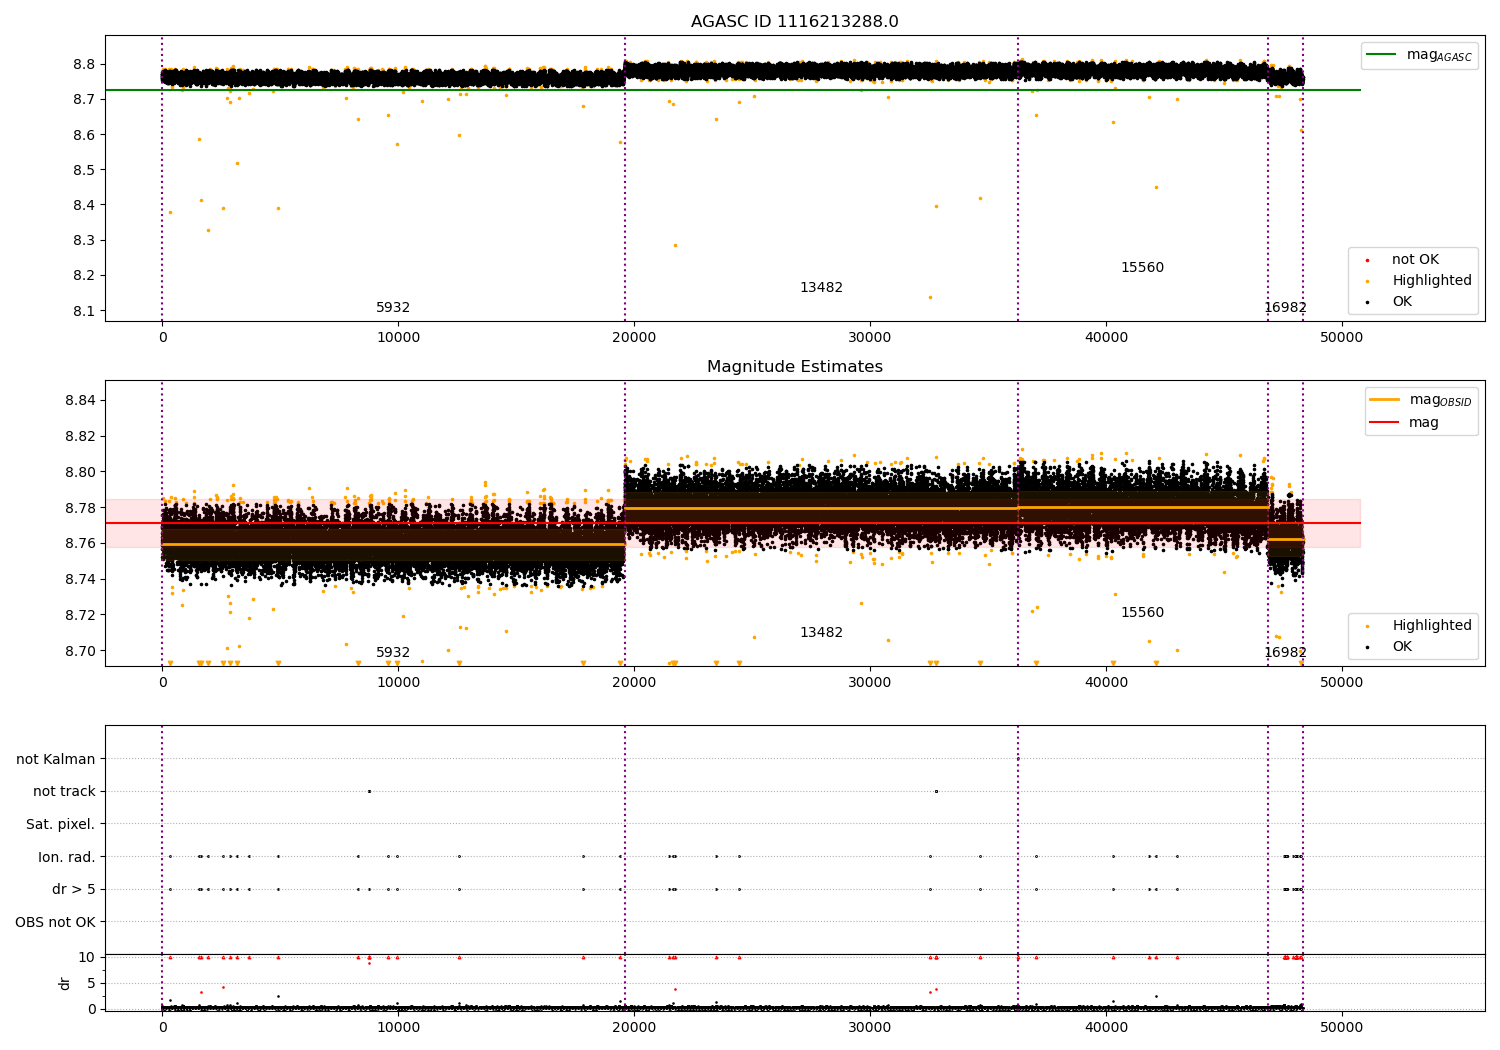Image resolution: width=1500 pixels, height=1050 pixels.
Task: Click the 'OBS not OK' axis label
Action: coord(55,923)
